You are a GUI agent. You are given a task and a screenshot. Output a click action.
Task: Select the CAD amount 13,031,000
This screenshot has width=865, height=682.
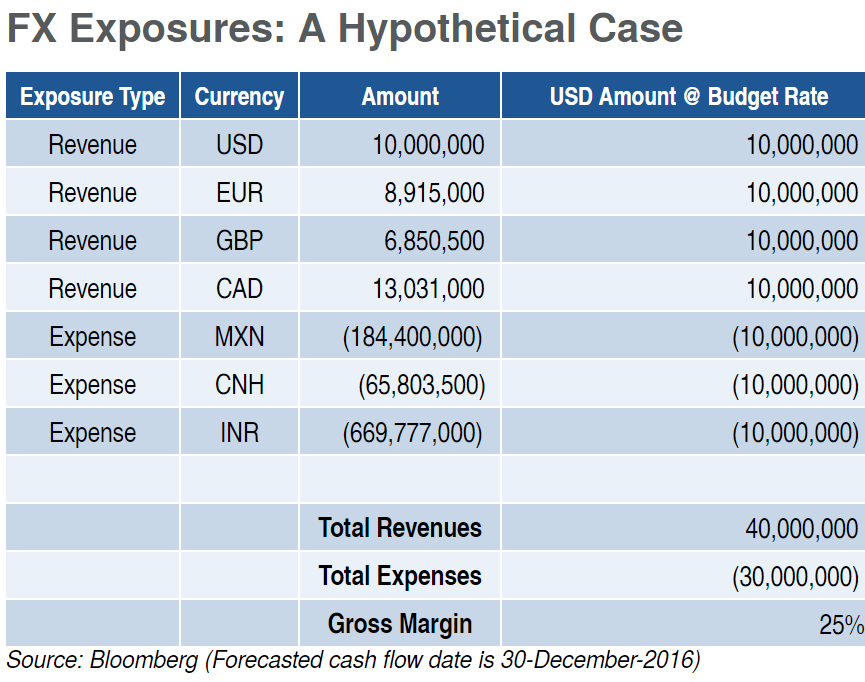pos(428,289)
